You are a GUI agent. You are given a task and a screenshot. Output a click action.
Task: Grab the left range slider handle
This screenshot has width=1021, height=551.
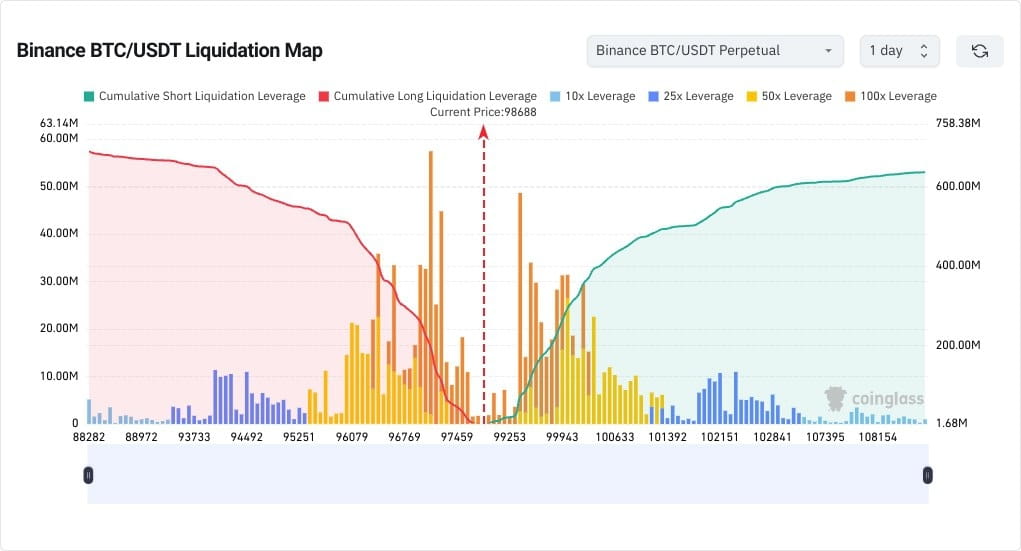[89, 475]
